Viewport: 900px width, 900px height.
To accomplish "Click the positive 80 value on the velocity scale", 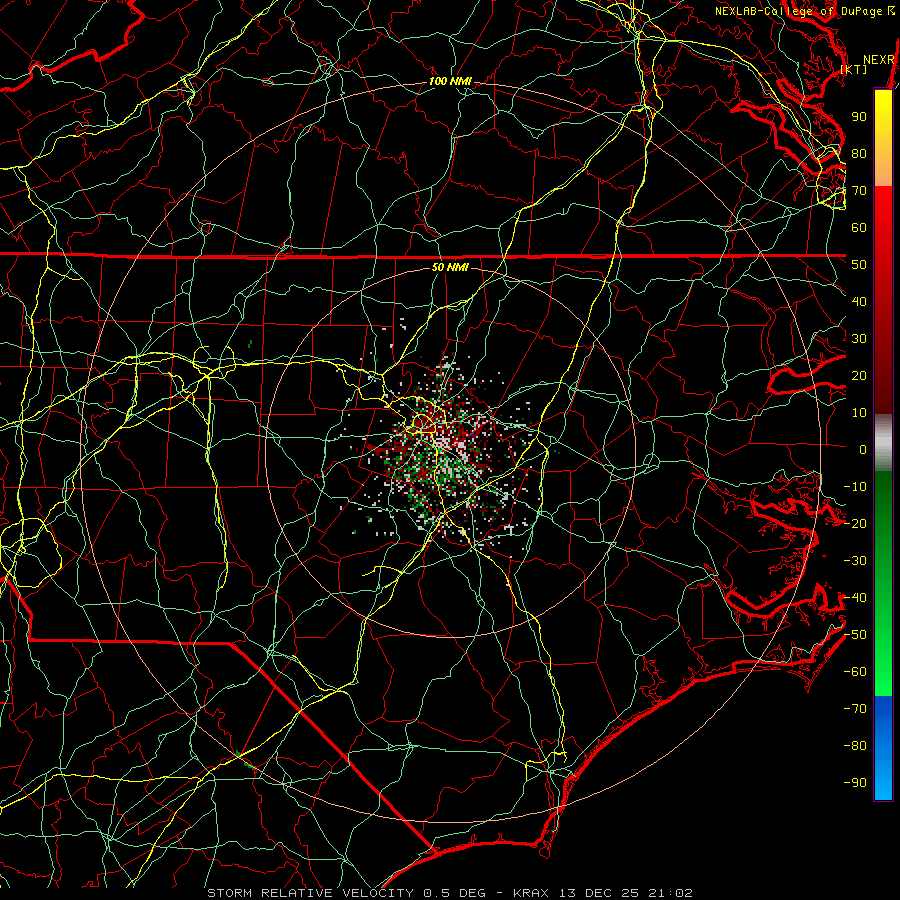I will click(x=859, y=153).
